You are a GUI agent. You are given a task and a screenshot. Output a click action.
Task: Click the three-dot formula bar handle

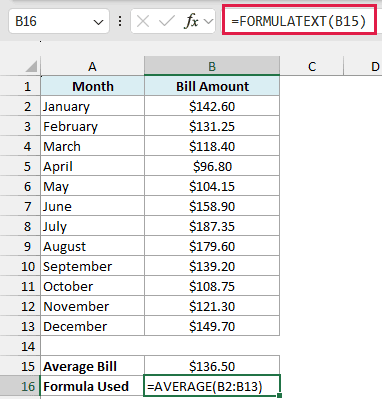tap(120, 22)
